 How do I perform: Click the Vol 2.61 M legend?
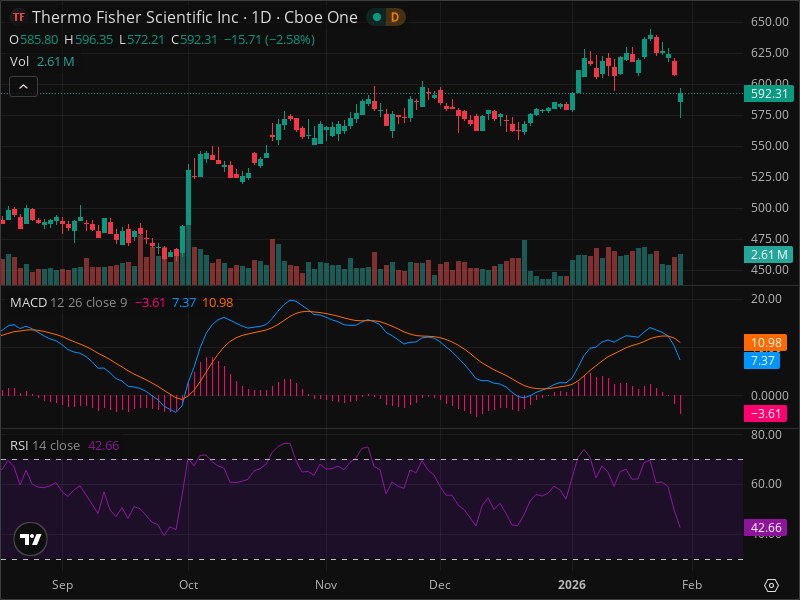point(42,62)
